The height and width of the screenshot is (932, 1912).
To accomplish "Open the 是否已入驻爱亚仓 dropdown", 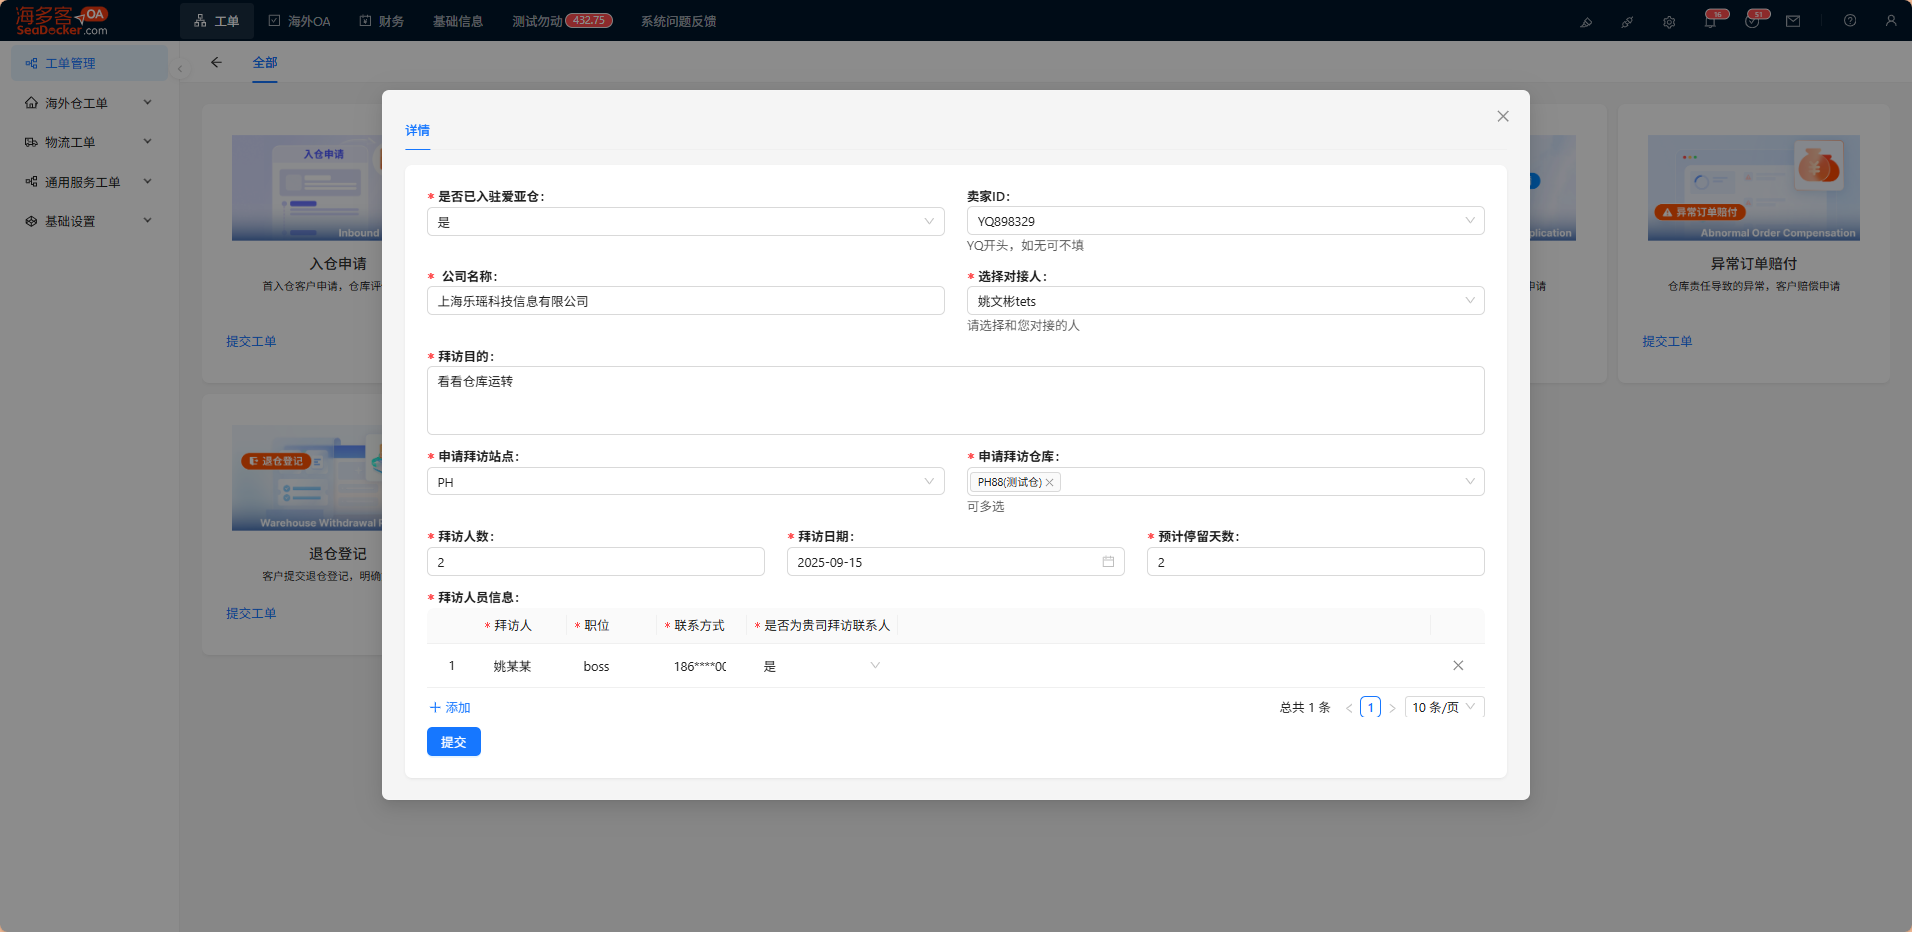I will click(x=686, y=222).
